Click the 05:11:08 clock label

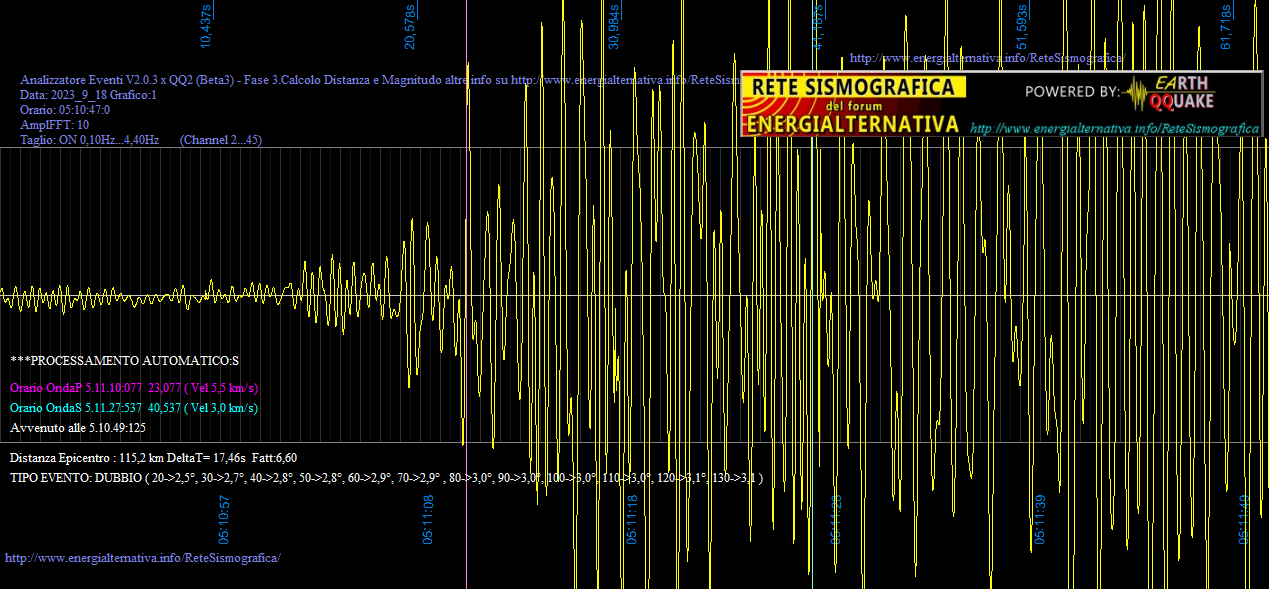click(x=428, y=518)
